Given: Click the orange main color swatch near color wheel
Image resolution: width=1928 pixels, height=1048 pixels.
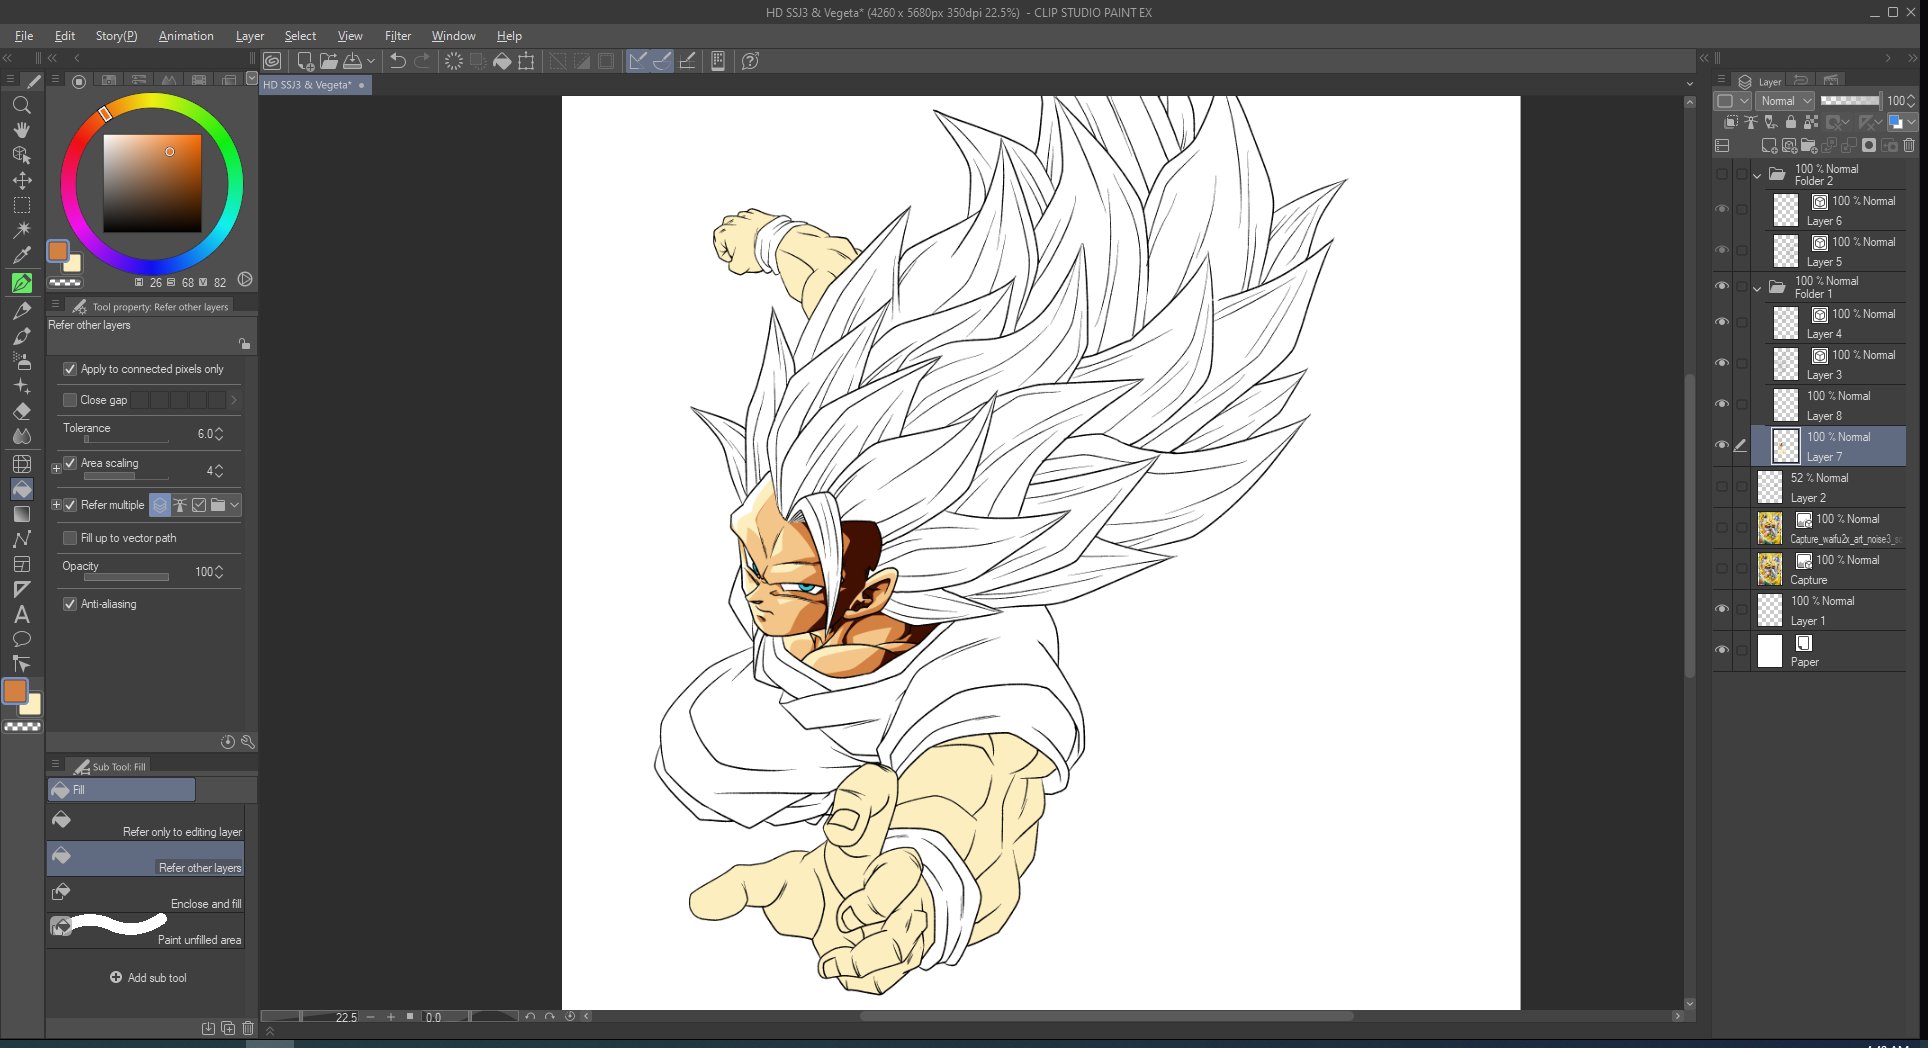Looking at the screenshot, I should tap(58, 251).
